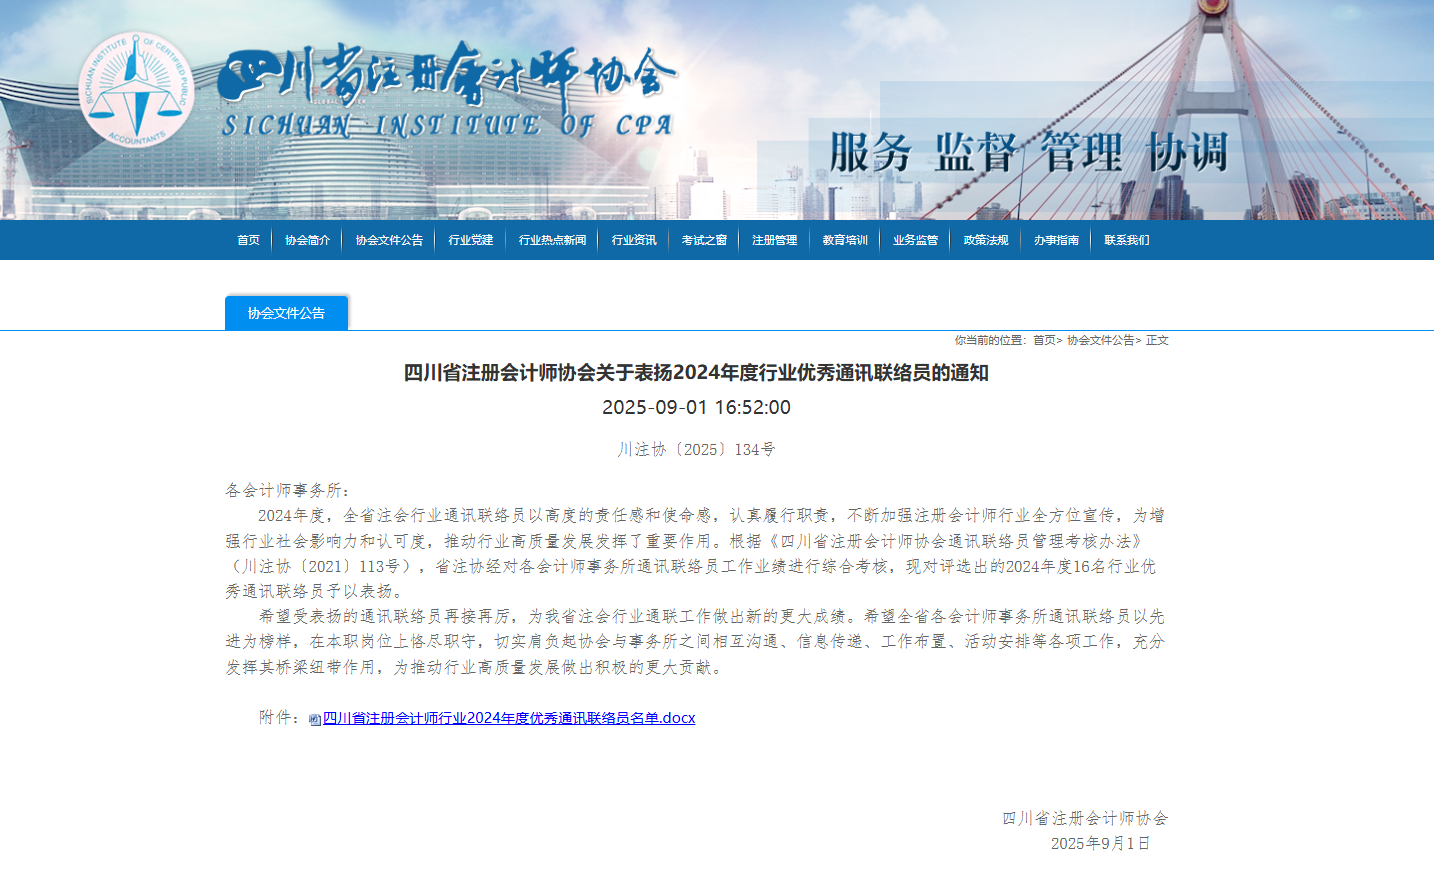This screenshot has width=1434, height=893.
Task: Open the 协会简介 menu item
Action: pos(307,240)
